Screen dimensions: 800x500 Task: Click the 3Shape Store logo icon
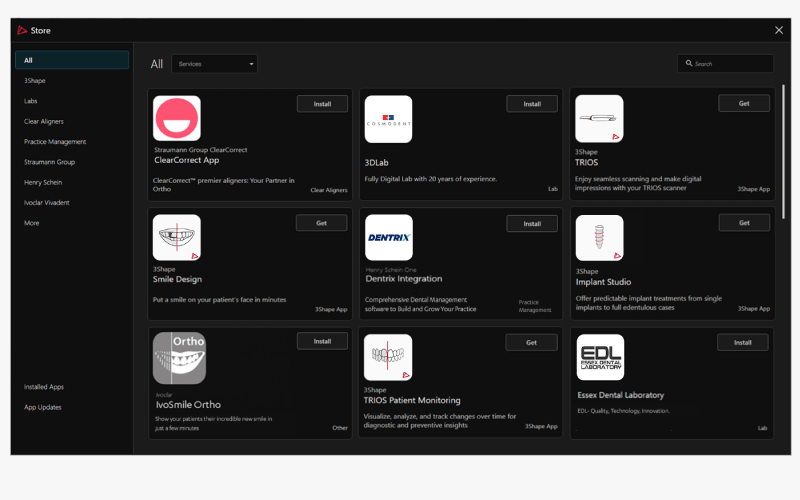[22, 30]
